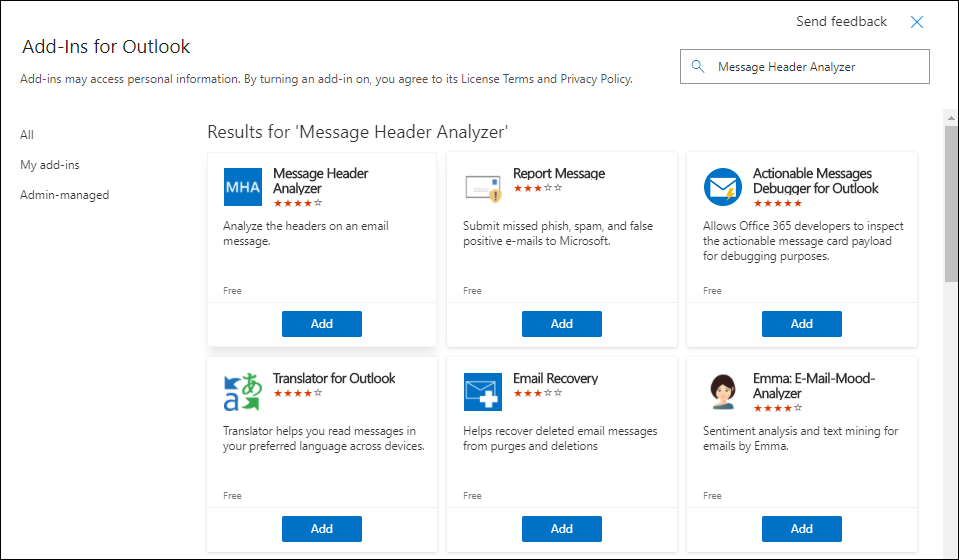Open the Send feedback link

pyautogui.click(x=841, y=22)
